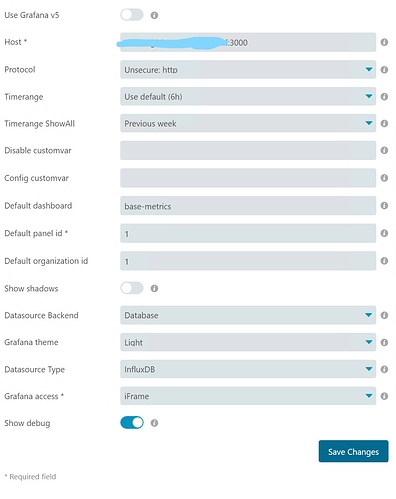
Task: Expand the Timerange ShowAll dropdown
Action: click(248, 123)
